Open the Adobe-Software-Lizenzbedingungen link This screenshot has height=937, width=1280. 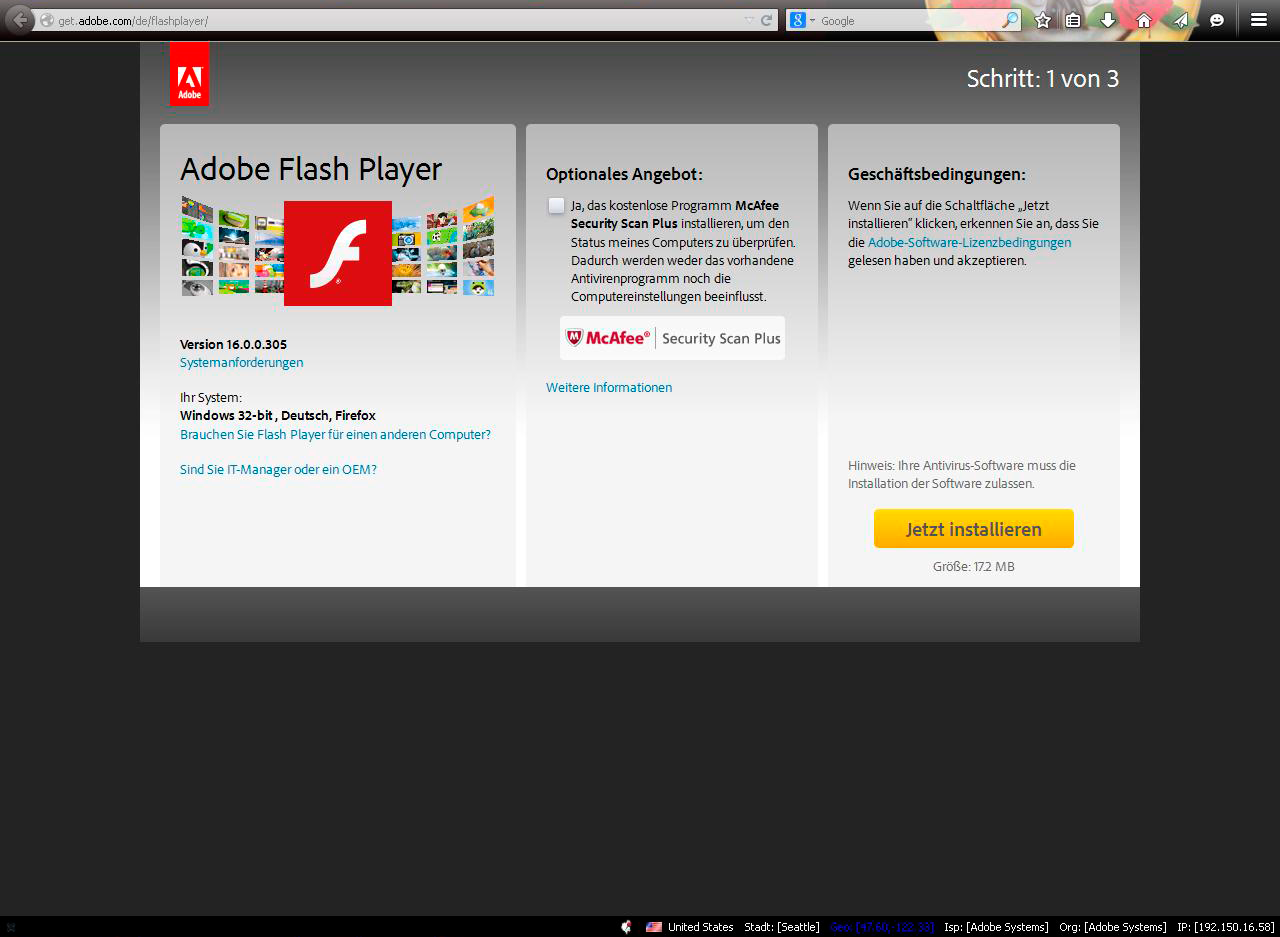click(x=969, y=242)
